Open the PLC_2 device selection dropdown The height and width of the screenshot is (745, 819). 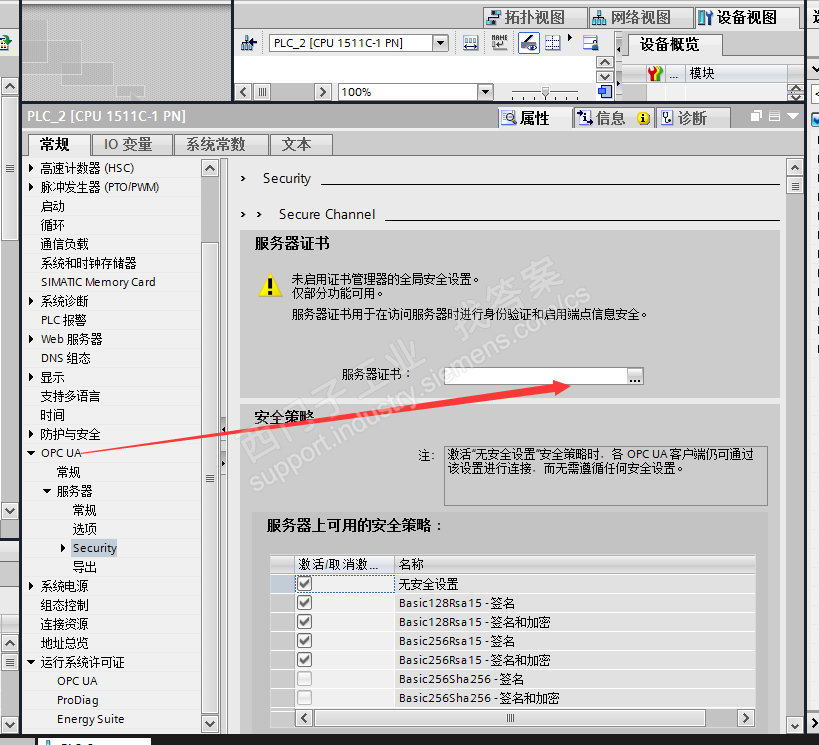click(x=440, y=43)
